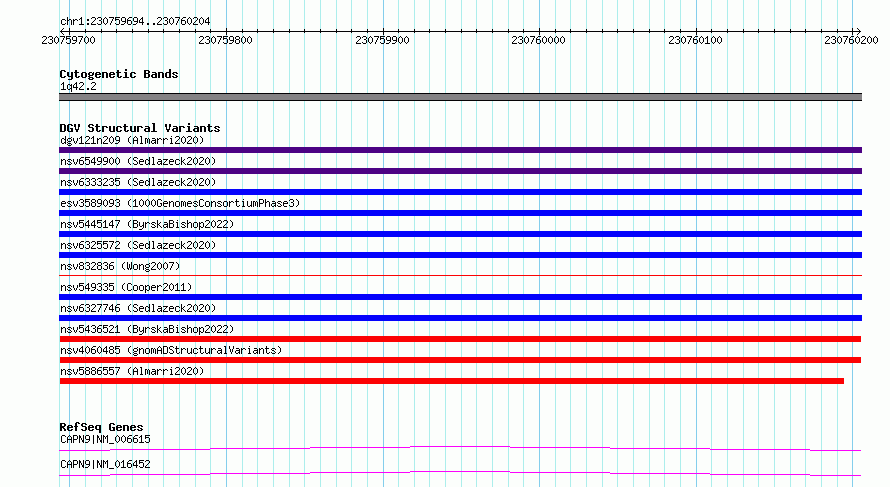Open the DGV Structural Variants track title
The image size is (890, 487).
[140, 128]
